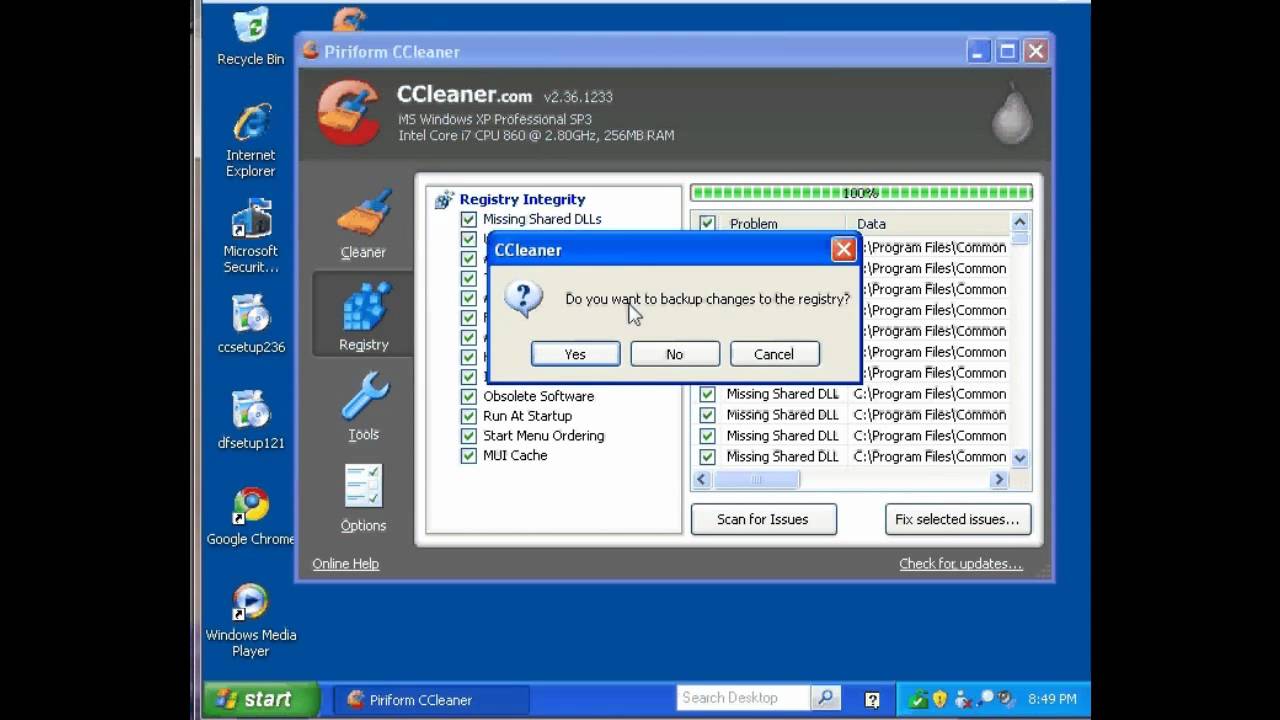
Task: Click the Search Desktop input field
Action: tap(744, 698)
